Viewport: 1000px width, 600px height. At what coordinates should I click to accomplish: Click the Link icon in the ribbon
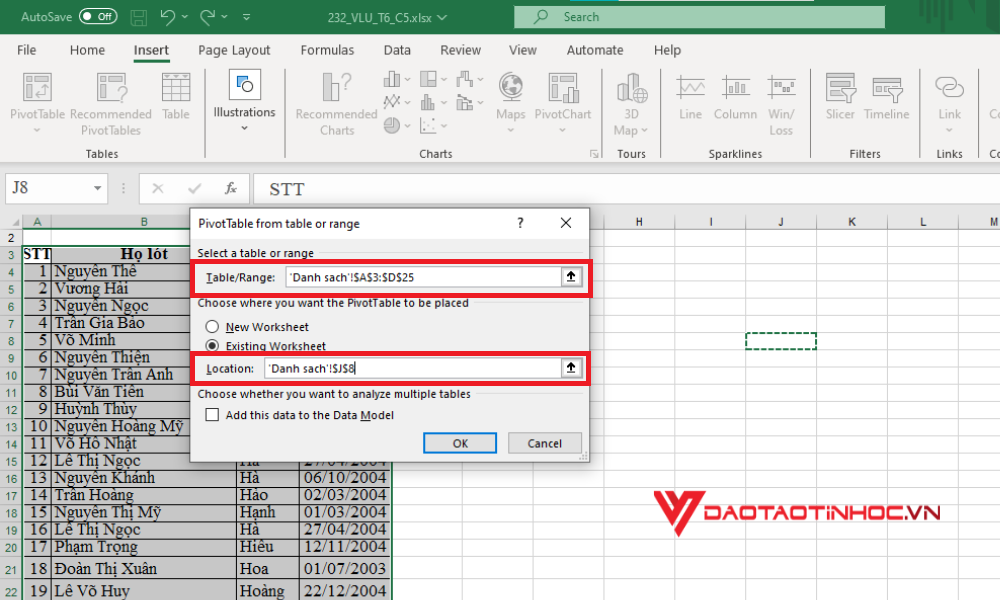pos(949,90)
